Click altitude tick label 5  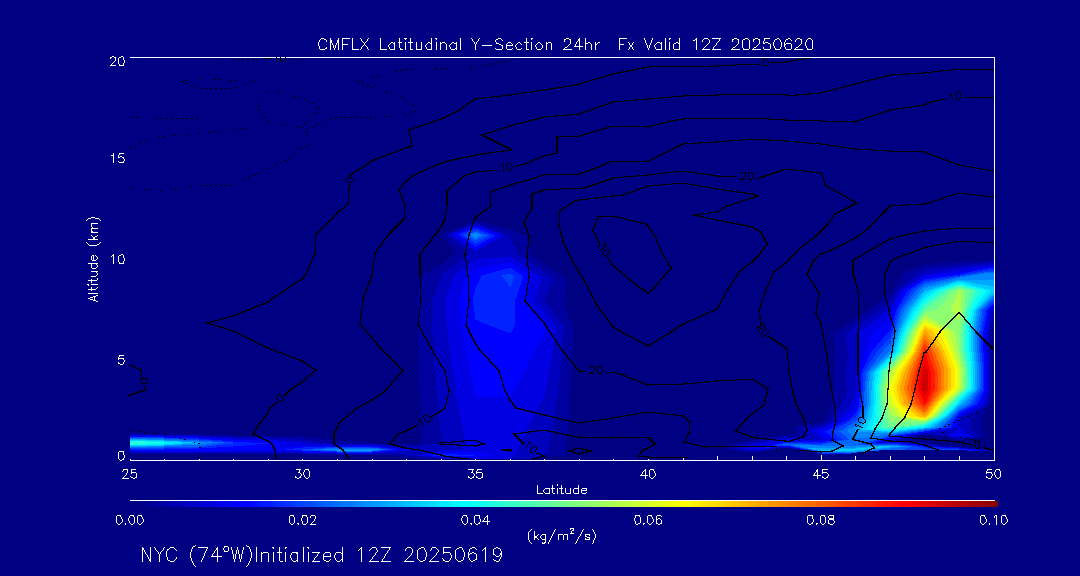[x=120, y=360]
